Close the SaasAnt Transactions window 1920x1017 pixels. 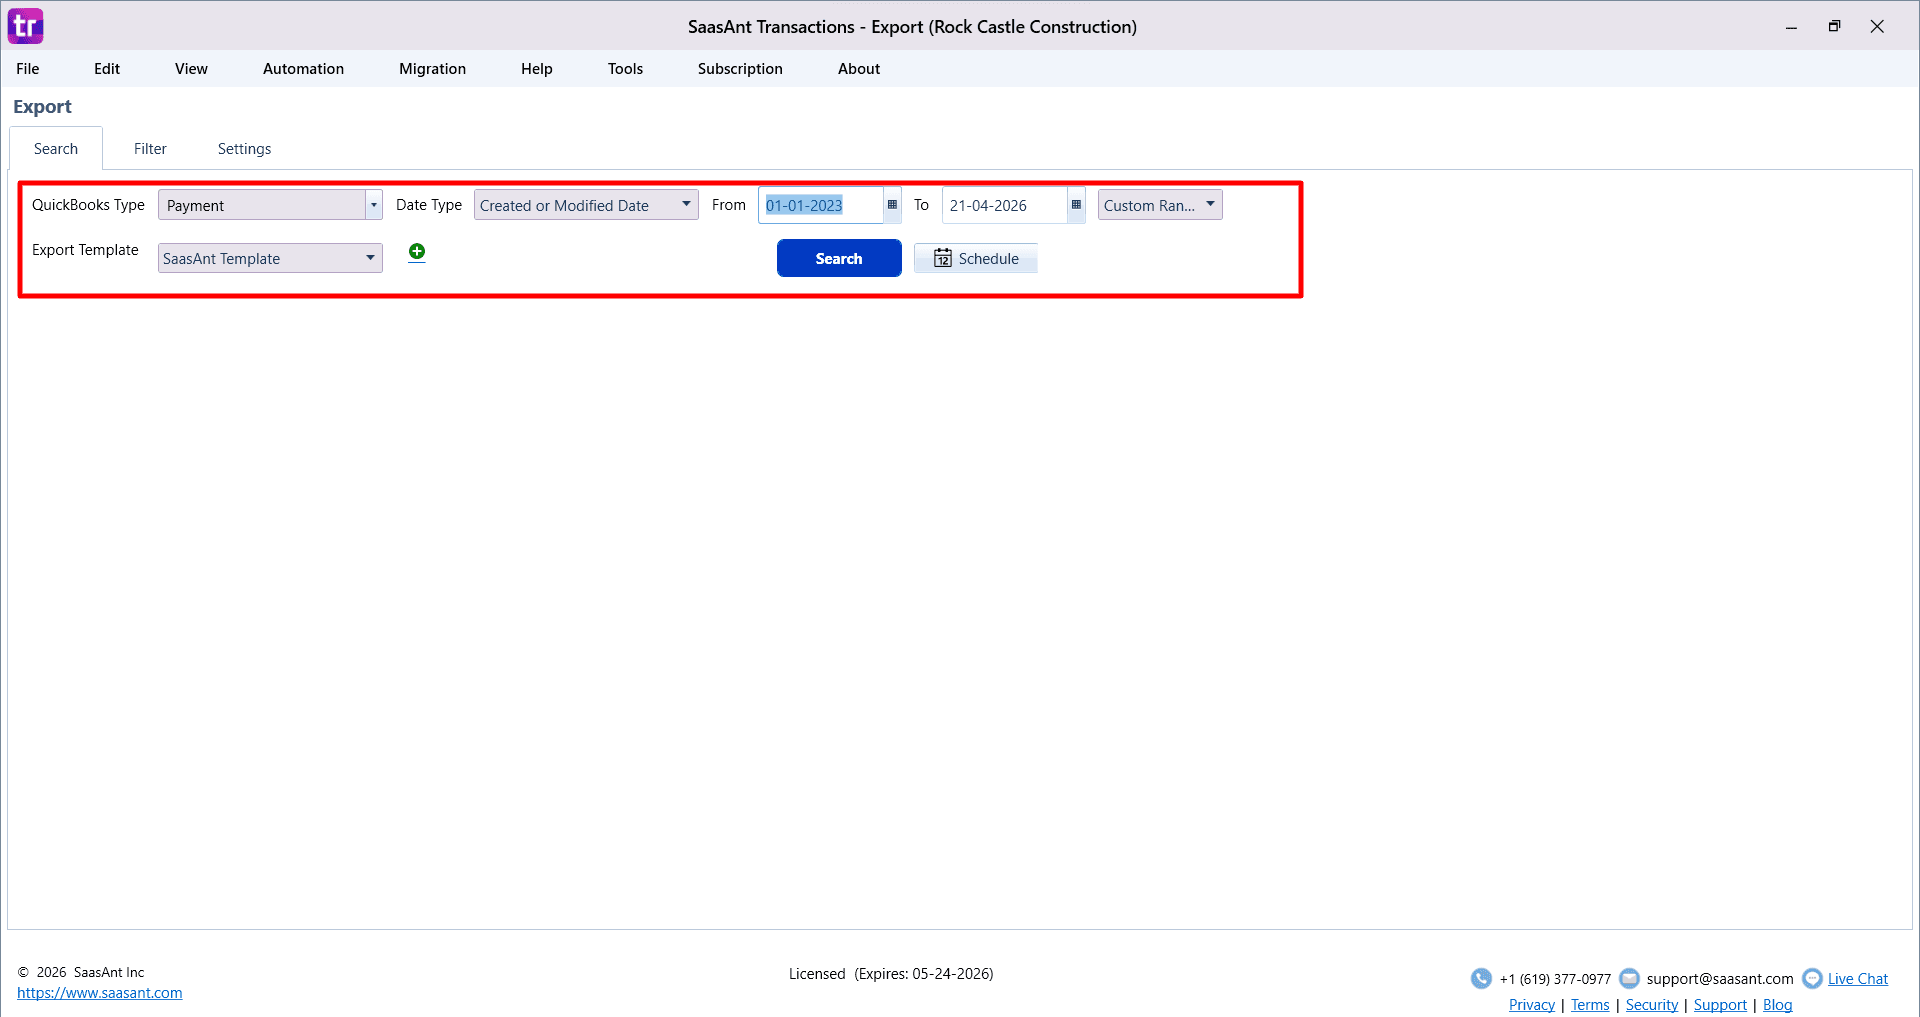click(1877, 27)
